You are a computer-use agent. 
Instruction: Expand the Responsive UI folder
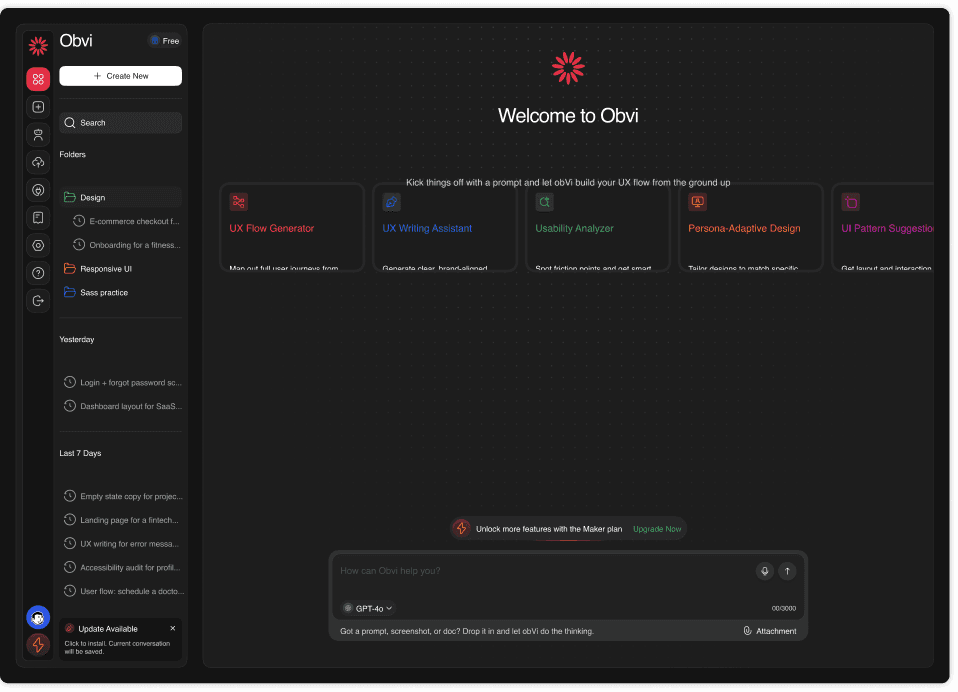pyautogui.click(x=121, y=269)
